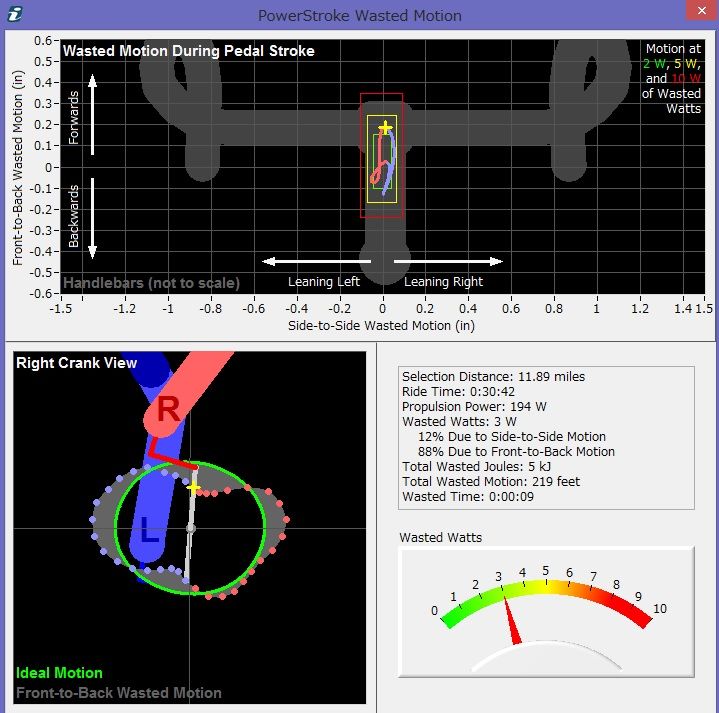Click the 'Right Crank View' title
The width and height of the screenshot is (719, 713).
click(x=77, y=363)
